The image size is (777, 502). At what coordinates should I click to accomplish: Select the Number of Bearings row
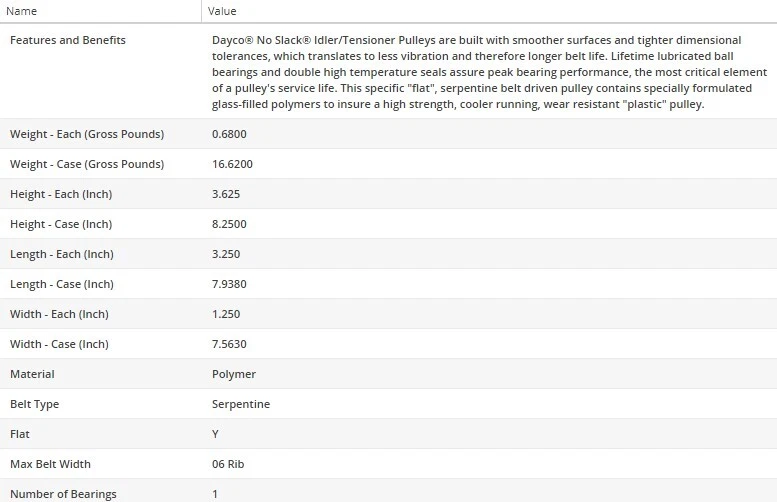pyautogui.click(x=63, y=494)
